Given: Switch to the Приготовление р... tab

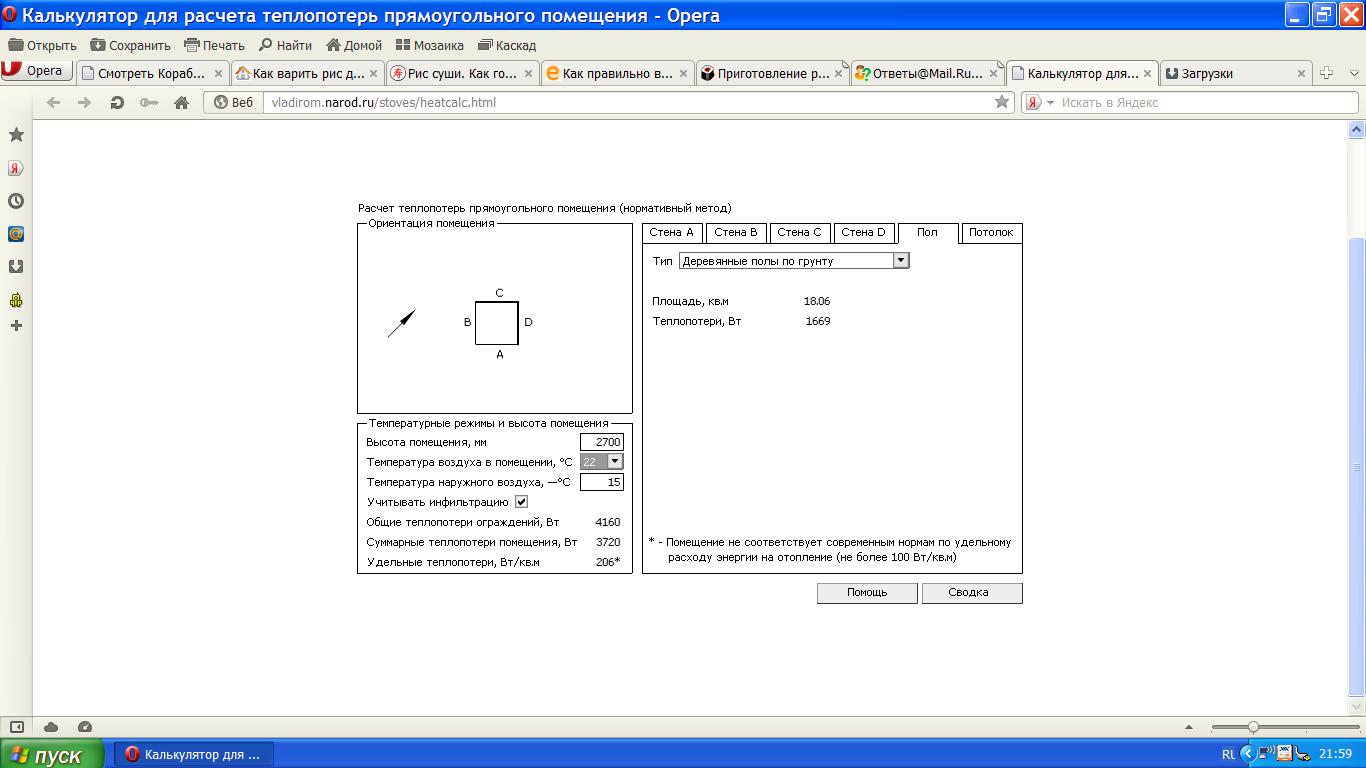Looking at the screenshot, I should tap(772, 73).
